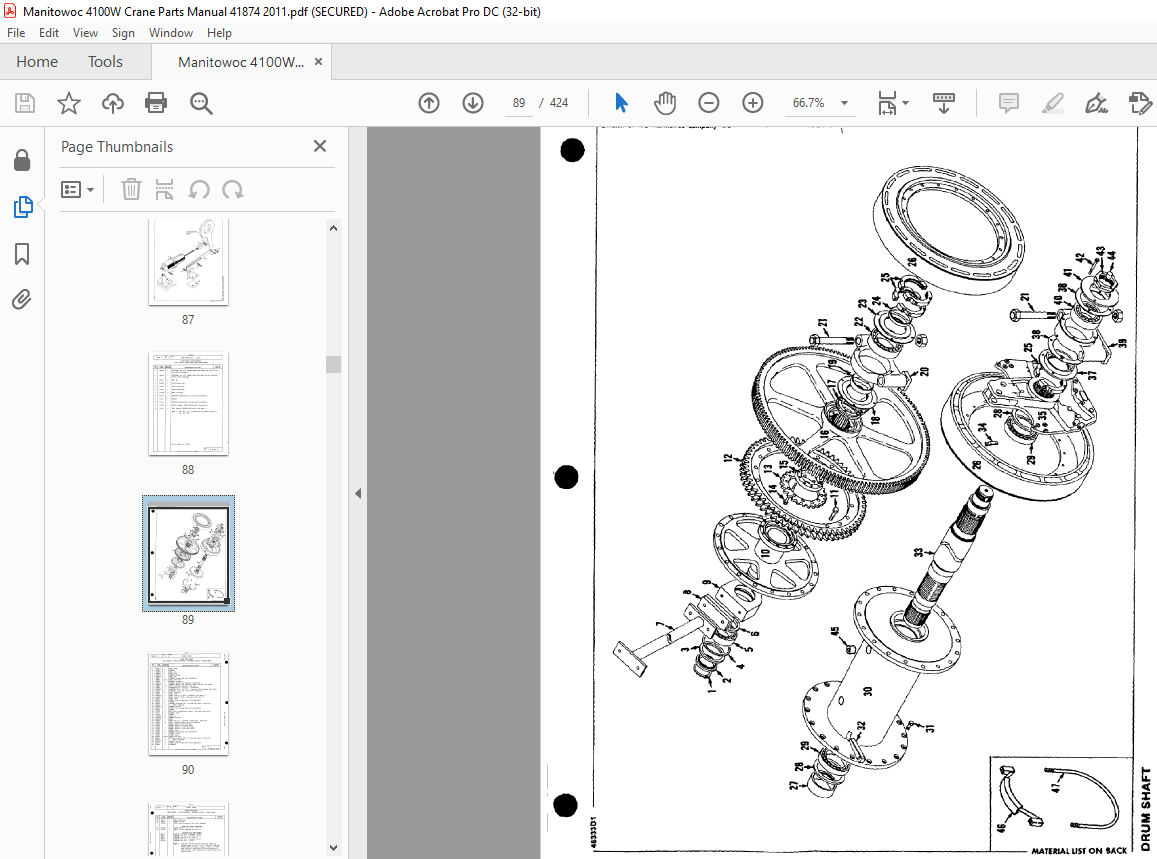The width and height of the screenshot is (1157, 859).
Task: Rotate pages counterclockwise
Action: [x=198, y=190]
